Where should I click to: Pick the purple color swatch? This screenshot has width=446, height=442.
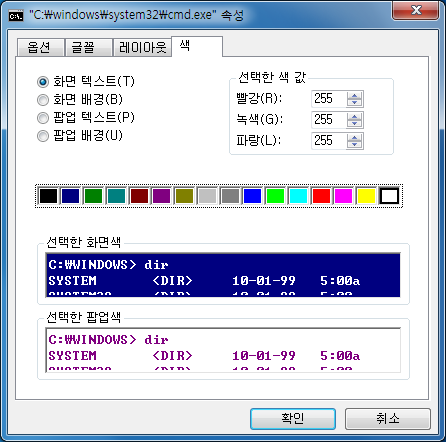click(x=162, y=196)
